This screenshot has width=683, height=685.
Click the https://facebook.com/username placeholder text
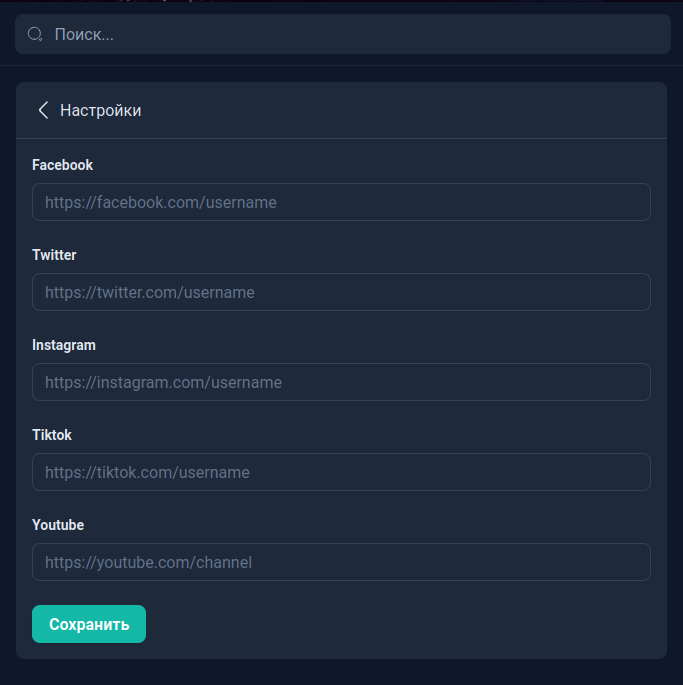[x=161, y=202]
